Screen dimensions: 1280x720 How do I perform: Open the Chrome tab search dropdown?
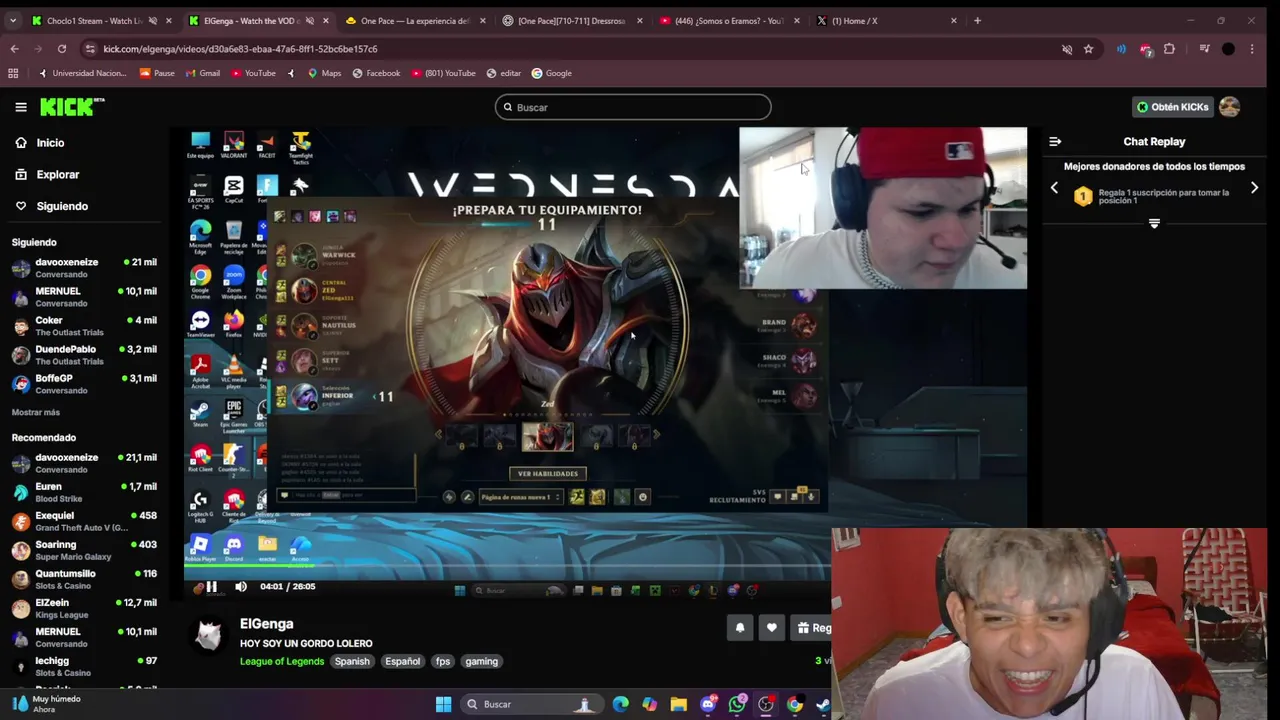pos(13,20)
